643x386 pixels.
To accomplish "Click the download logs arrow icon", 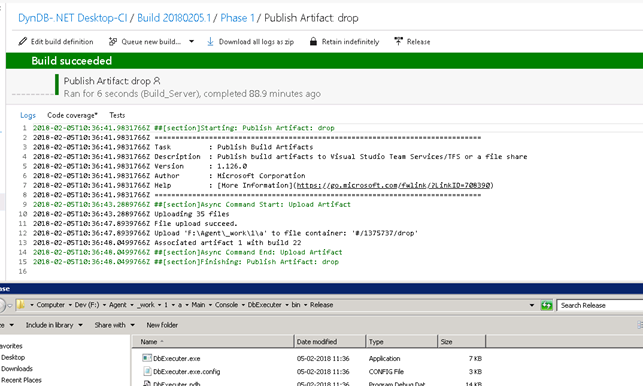I will point(210,41).
